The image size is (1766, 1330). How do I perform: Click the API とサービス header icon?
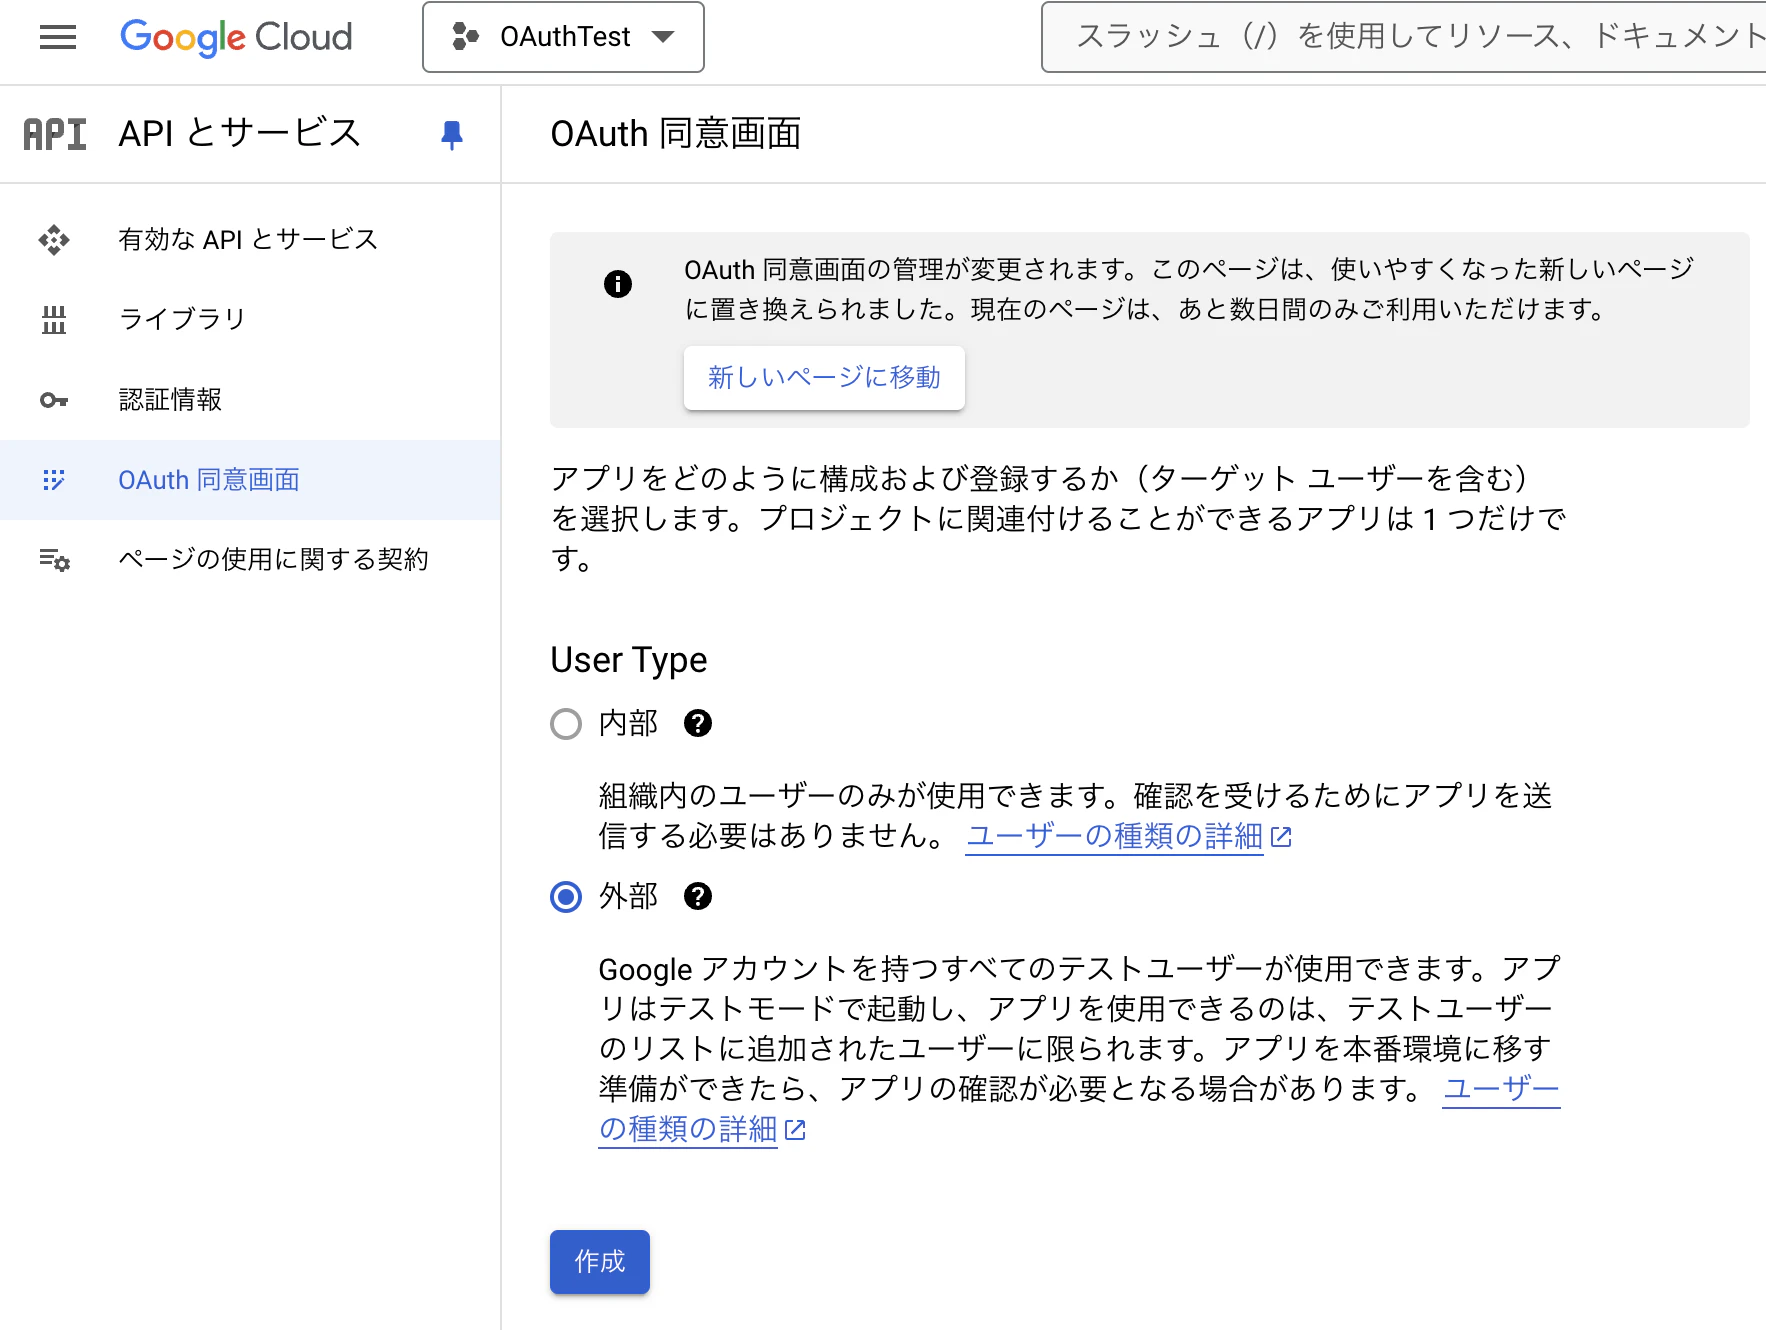pos(55,133)
